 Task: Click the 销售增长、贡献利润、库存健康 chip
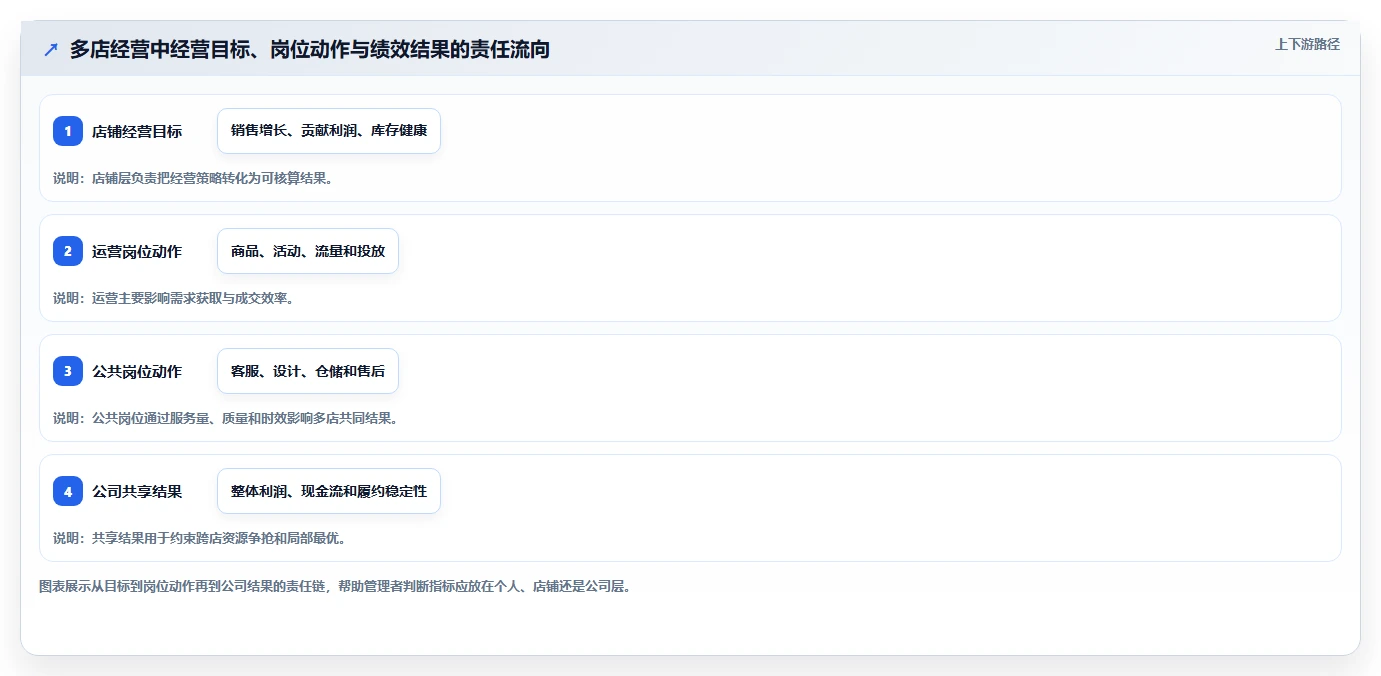coord(329,131)
